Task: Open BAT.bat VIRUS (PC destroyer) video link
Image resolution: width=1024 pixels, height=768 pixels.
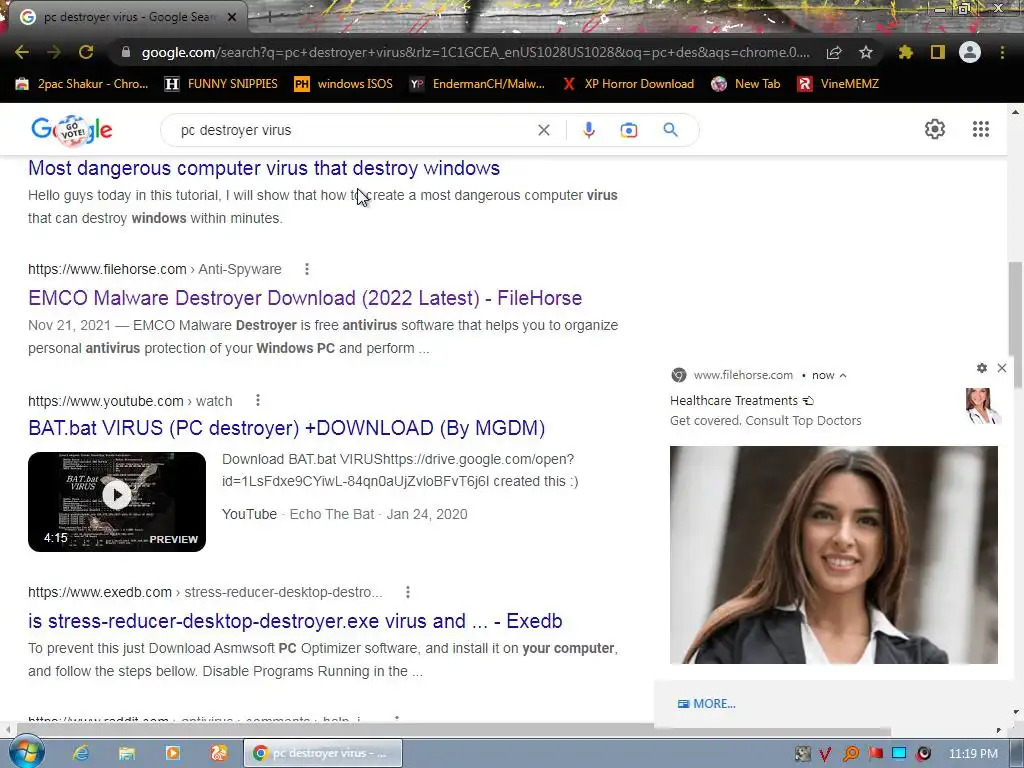Action: tap(287, 428)
